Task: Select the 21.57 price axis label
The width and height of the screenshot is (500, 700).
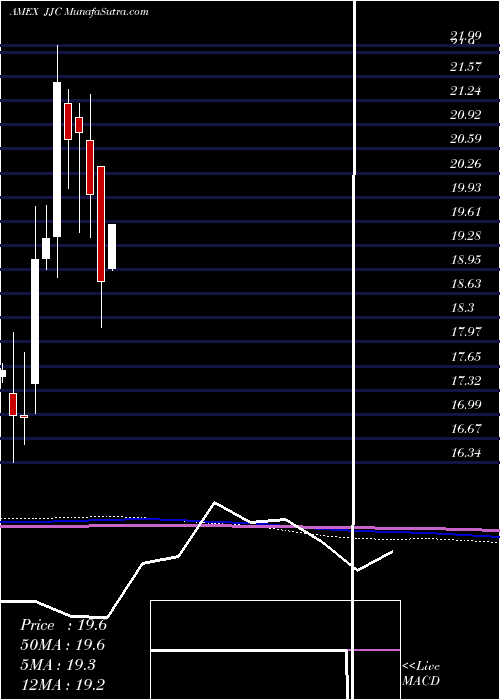Action: click(466, 67)
